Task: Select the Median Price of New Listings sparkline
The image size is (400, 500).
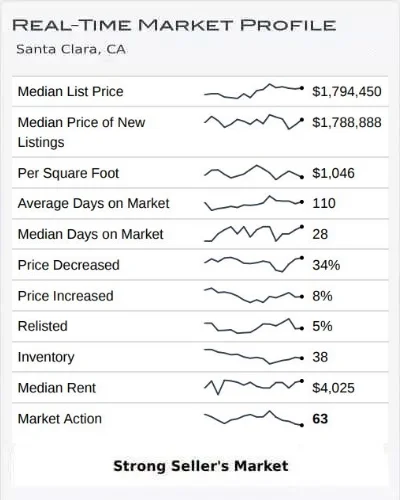Action: pyautogui.click(x=254, y=122)
